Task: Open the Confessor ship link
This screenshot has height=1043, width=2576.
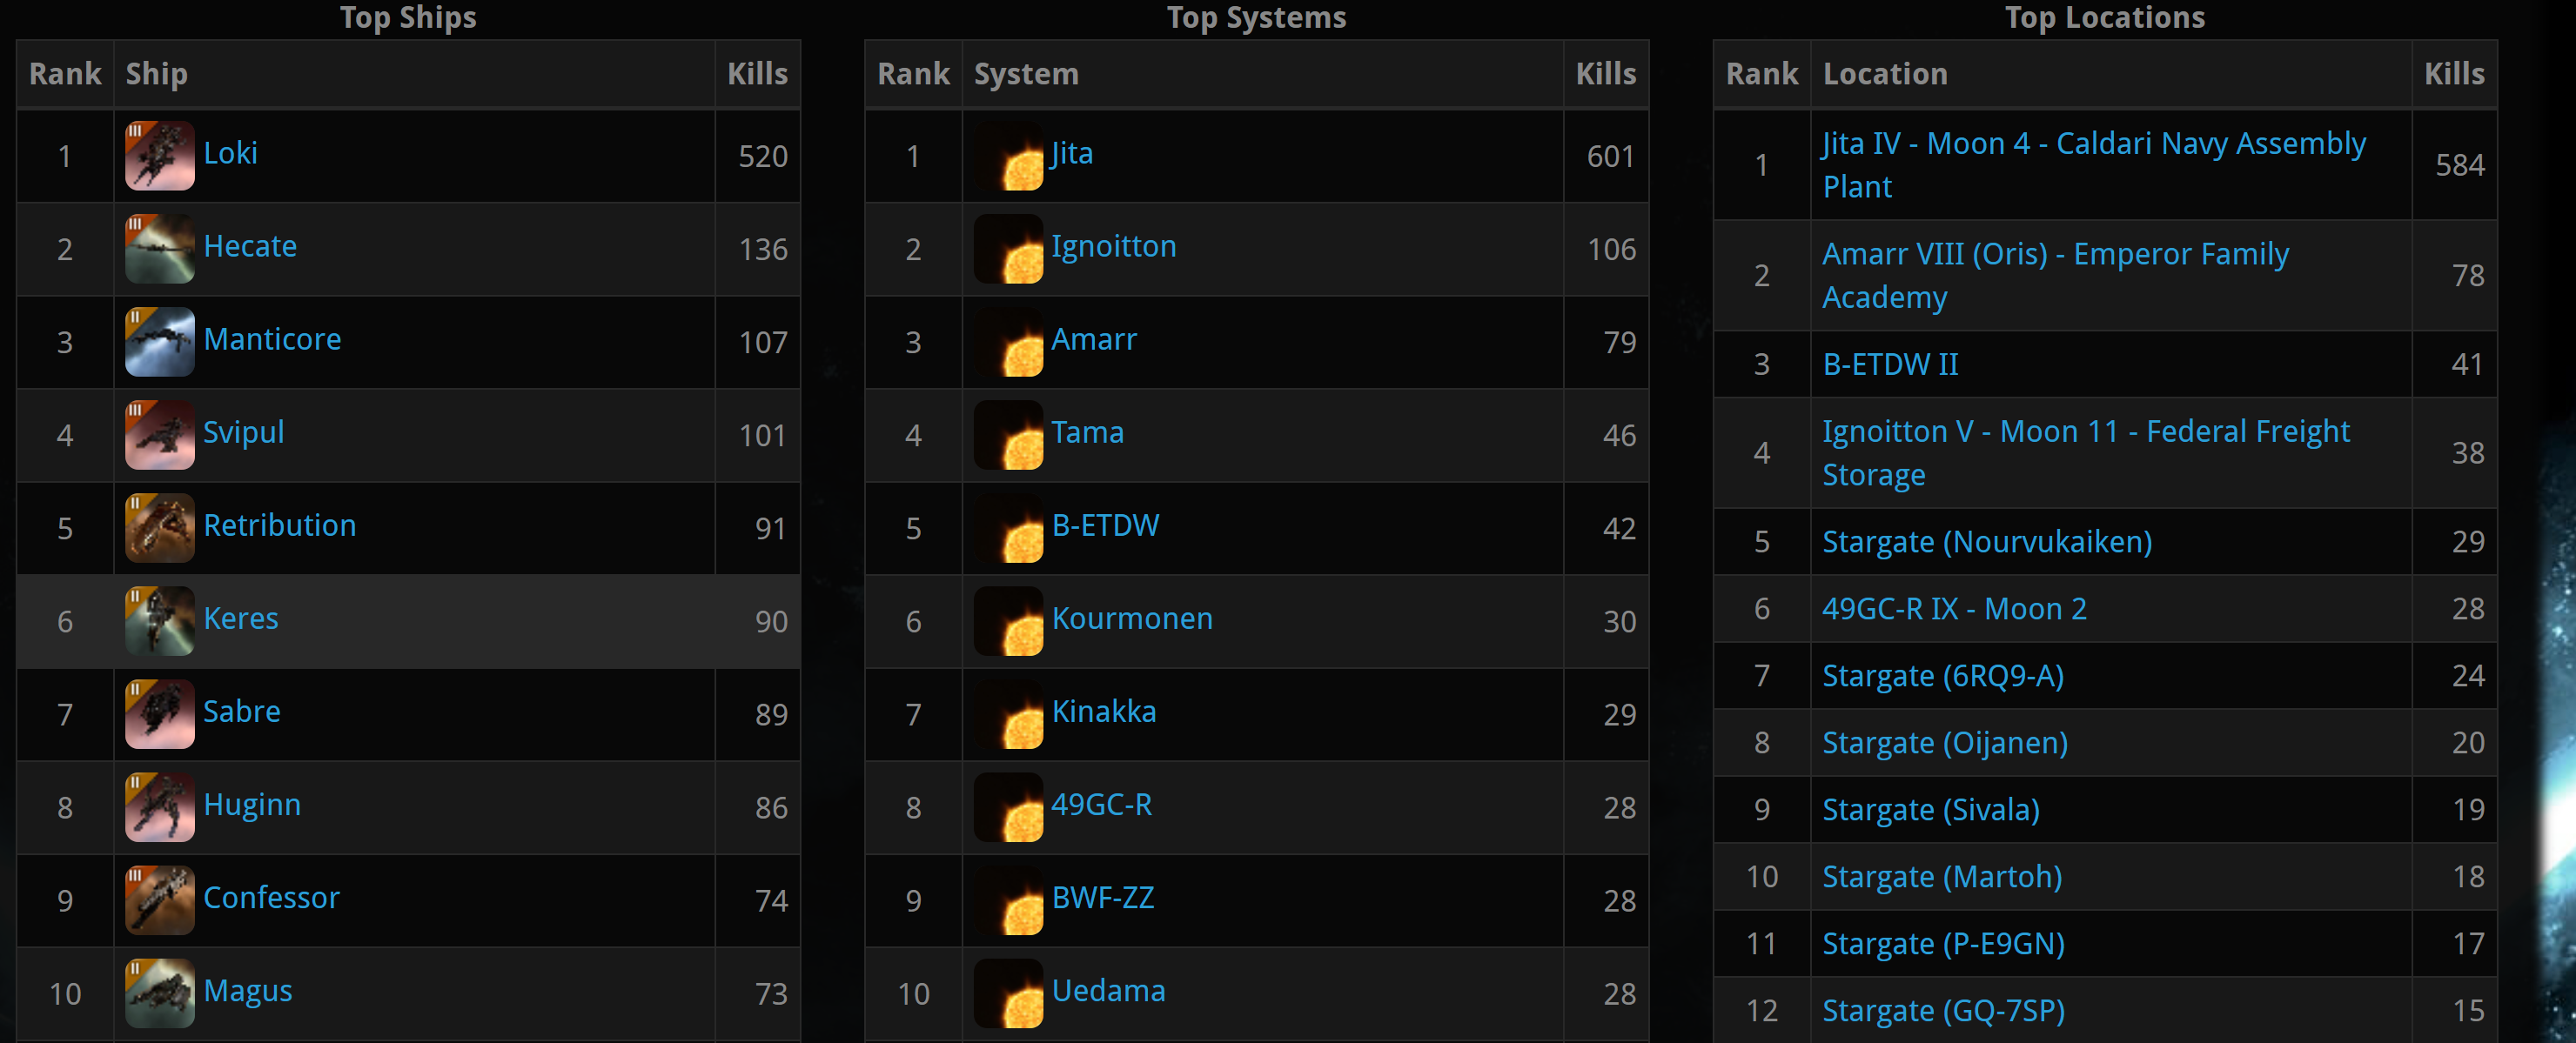Action: click(x=271, y=897)
